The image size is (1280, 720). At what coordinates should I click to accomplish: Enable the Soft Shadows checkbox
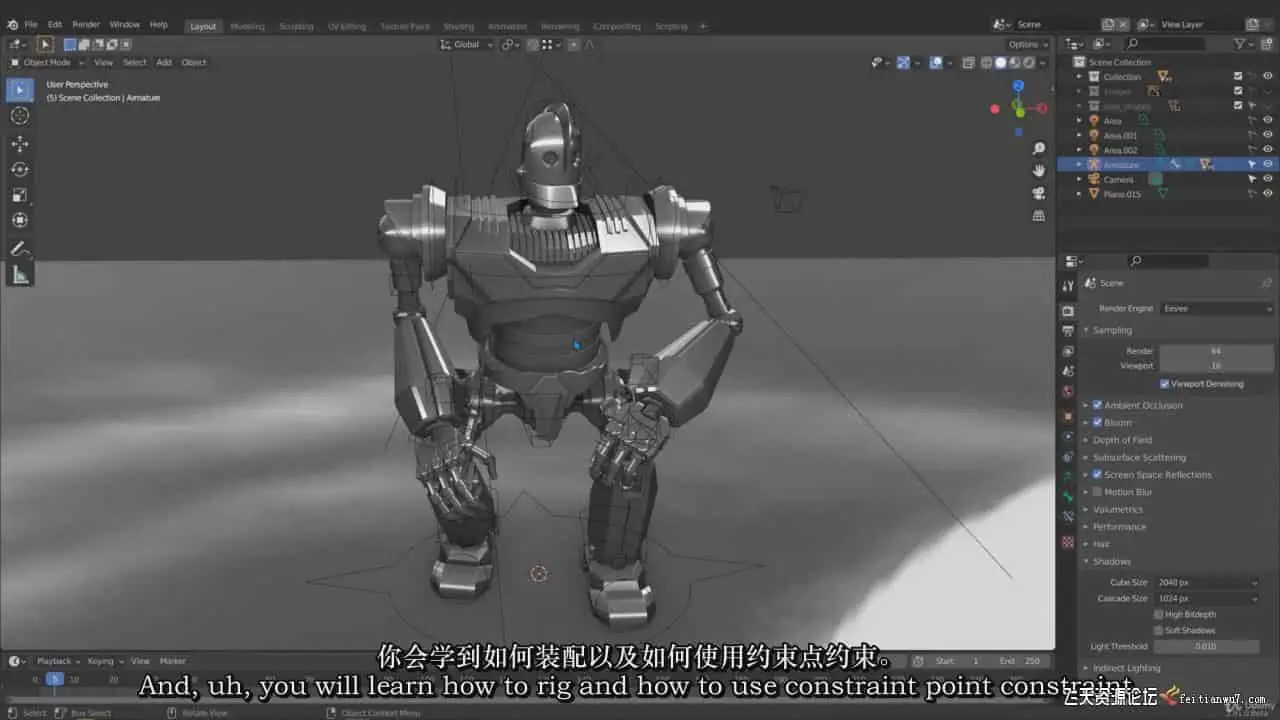tap(1159, 630)
